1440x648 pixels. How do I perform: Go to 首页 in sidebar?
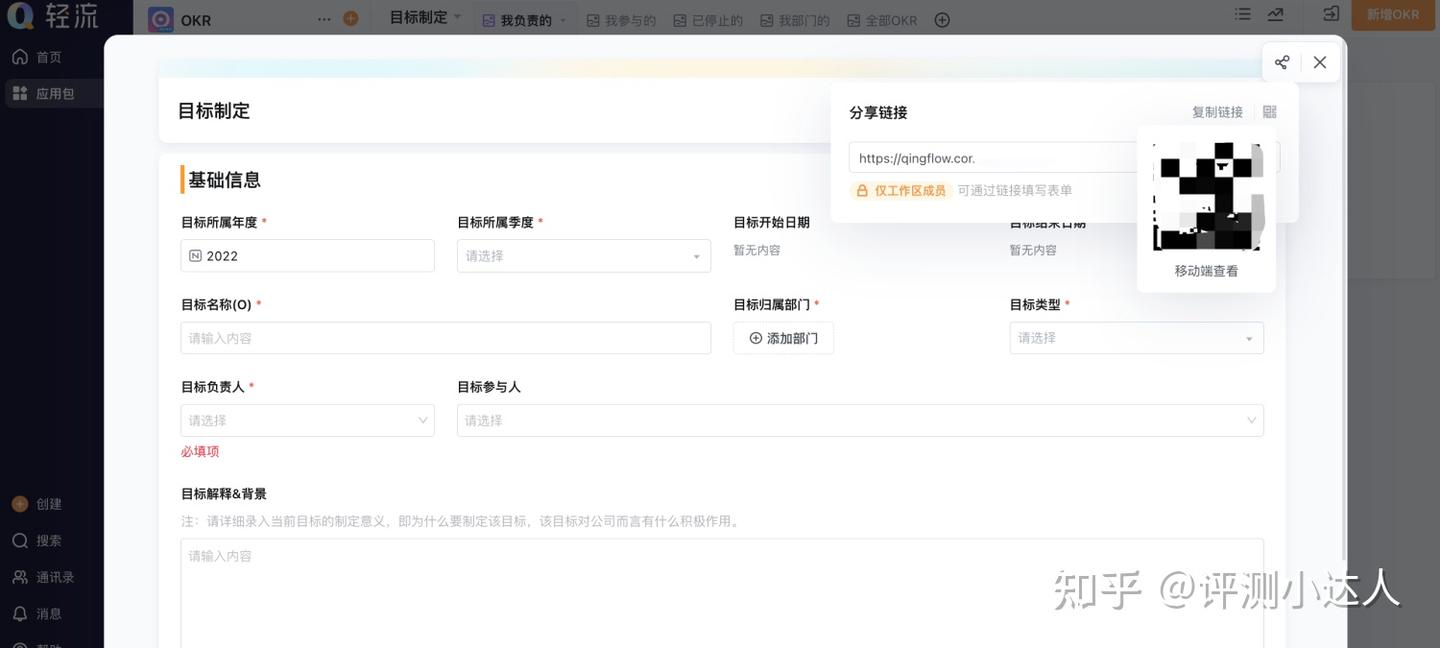tap(37, 57)
